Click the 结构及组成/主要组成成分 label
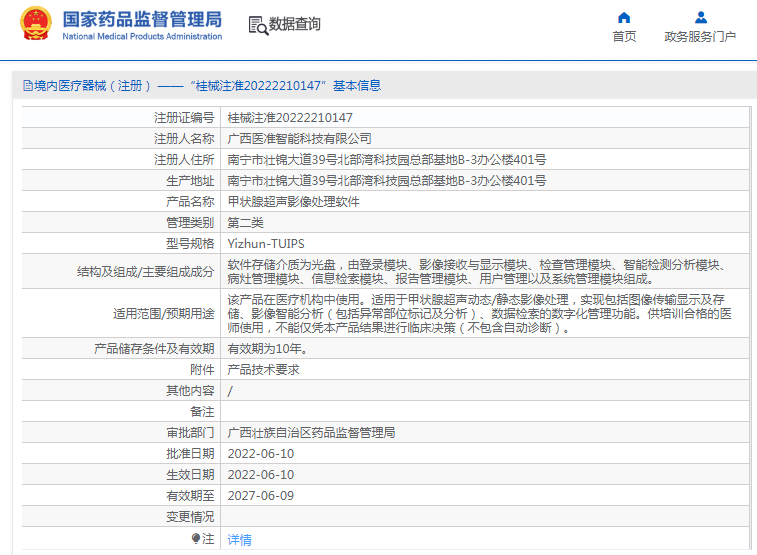Screen dimensions: 757x555 (x=145, y=272)
